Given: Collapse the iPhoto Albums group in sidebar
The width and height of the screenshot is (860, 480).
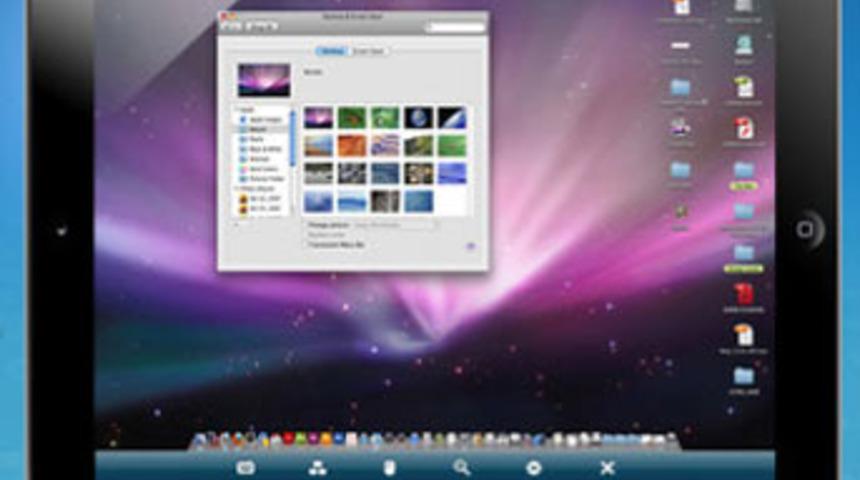Looking at the screenshot, I should pos(236,187).
